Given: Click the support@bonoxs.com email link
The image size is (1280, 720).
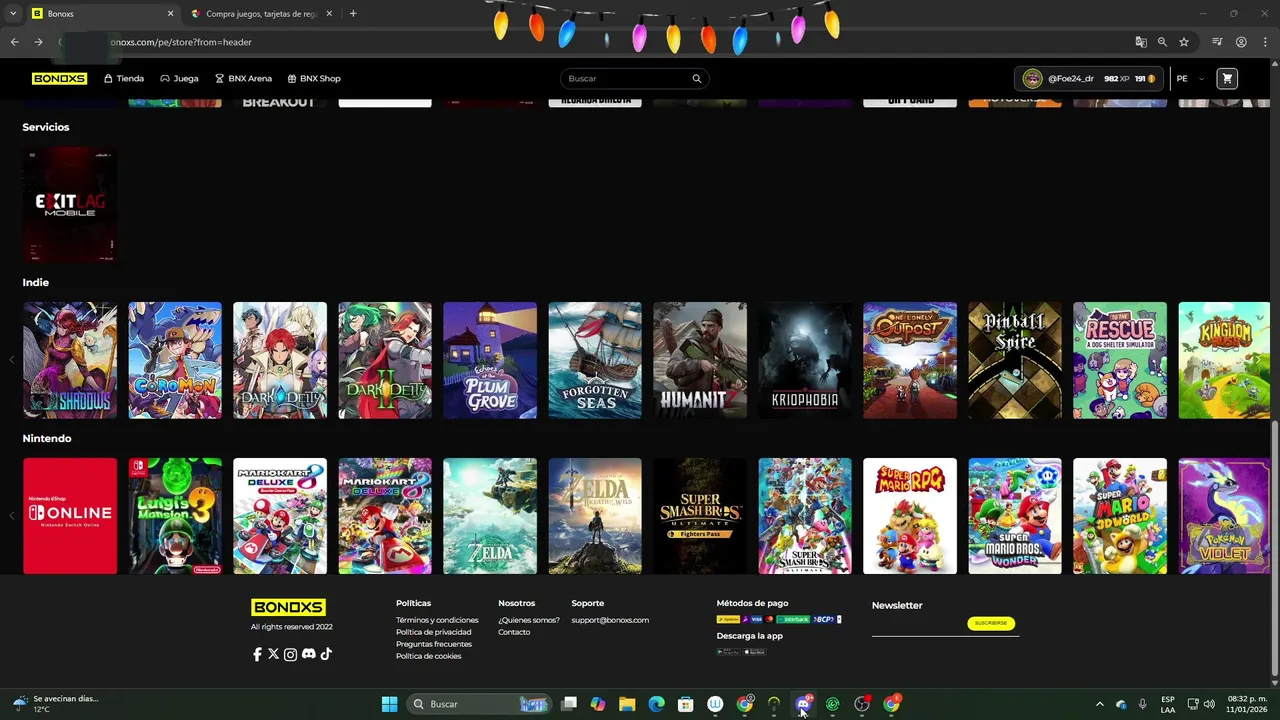Looking at the screenshot, I should point(610,620).
